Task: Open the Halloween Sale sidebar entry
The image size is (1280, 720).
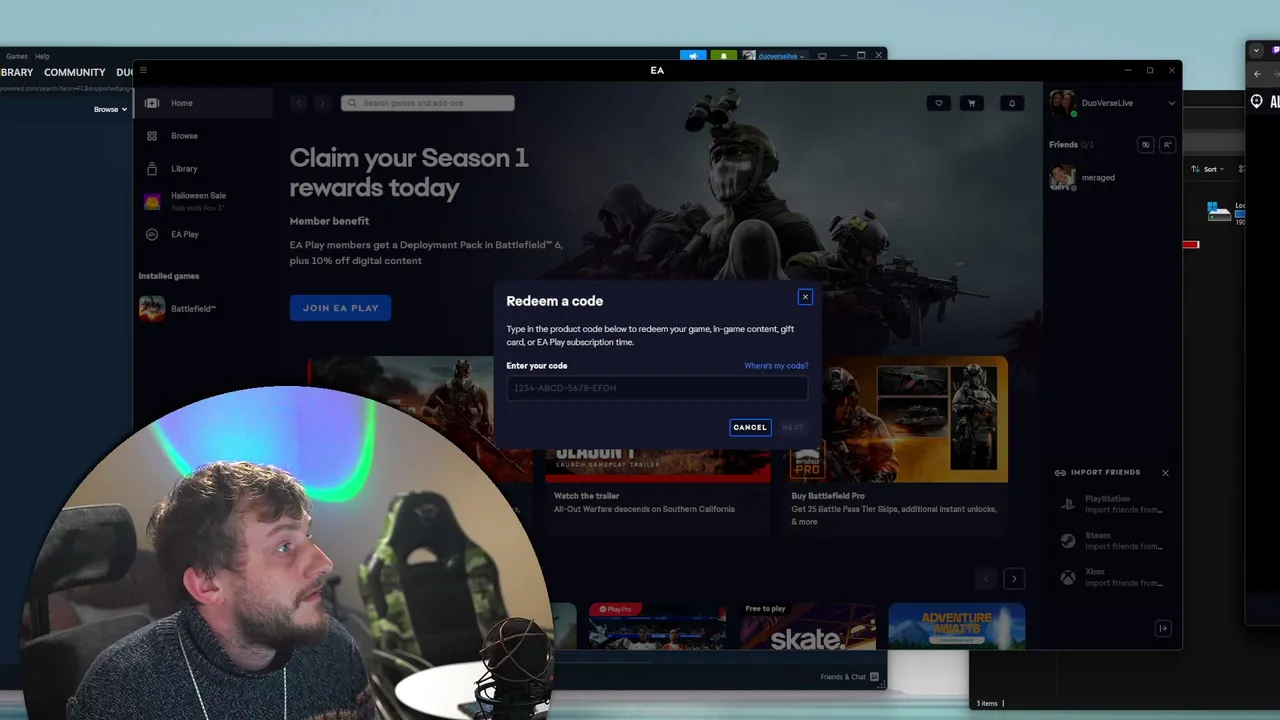Action: click(x=204, y=201)
